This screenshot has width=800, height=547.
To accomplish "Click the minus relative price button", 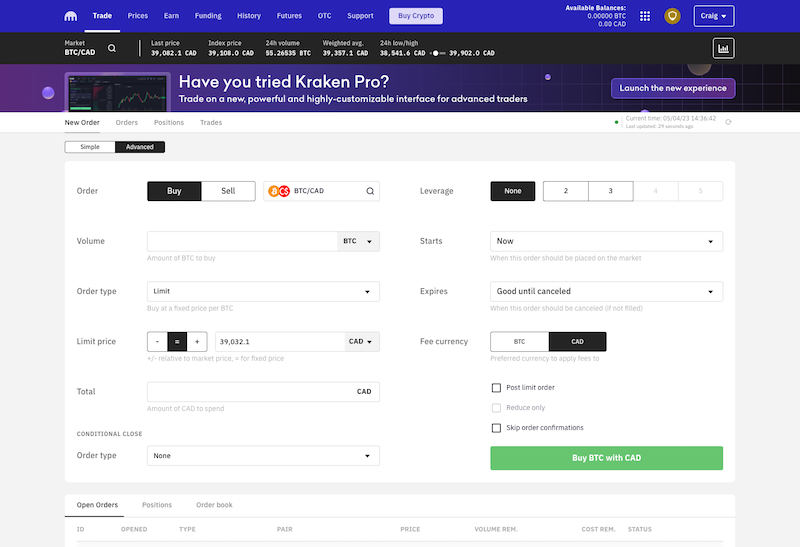I will (157, 341).
